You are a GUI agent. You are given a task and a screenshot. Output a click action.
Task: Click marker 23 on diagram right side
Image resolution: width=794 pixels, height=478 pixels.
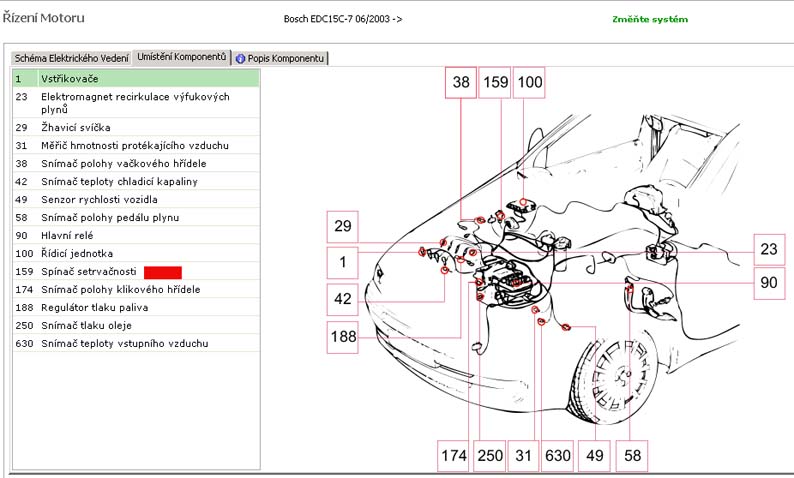768,250
